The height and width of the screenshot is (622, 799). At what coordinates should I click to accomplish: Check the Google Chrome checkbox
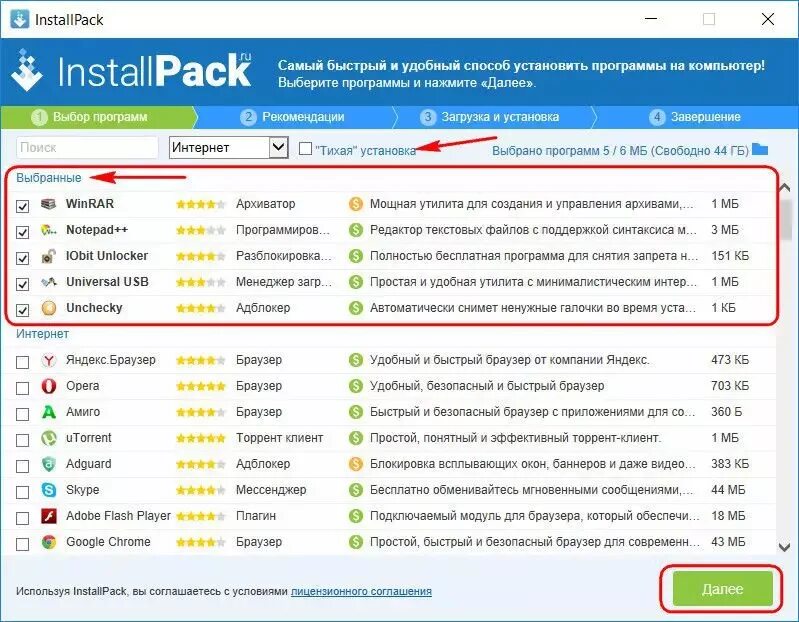[x=22, y=544]
